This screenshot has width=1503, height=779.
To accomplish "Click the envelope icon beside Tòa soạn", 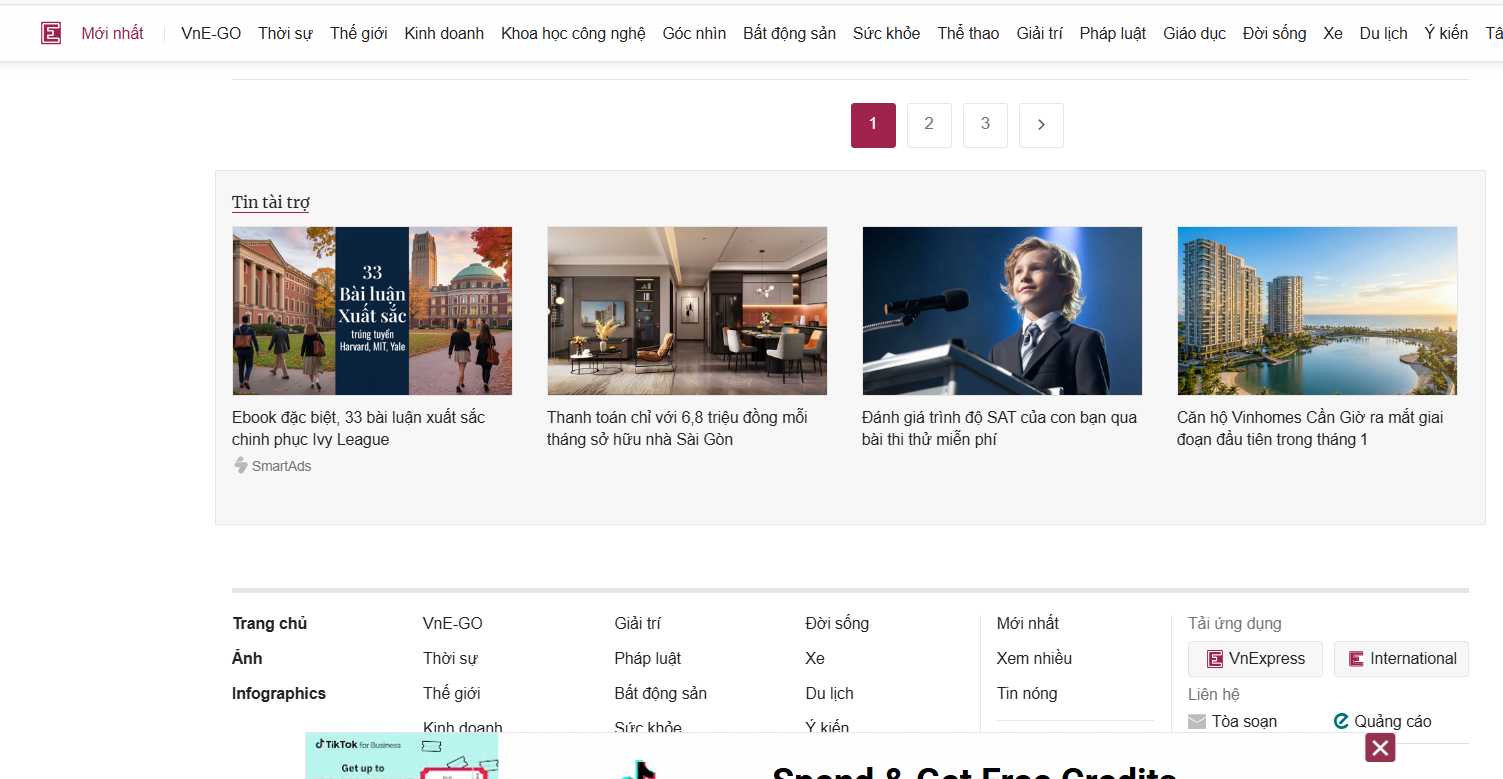I will coord(1197,720).
